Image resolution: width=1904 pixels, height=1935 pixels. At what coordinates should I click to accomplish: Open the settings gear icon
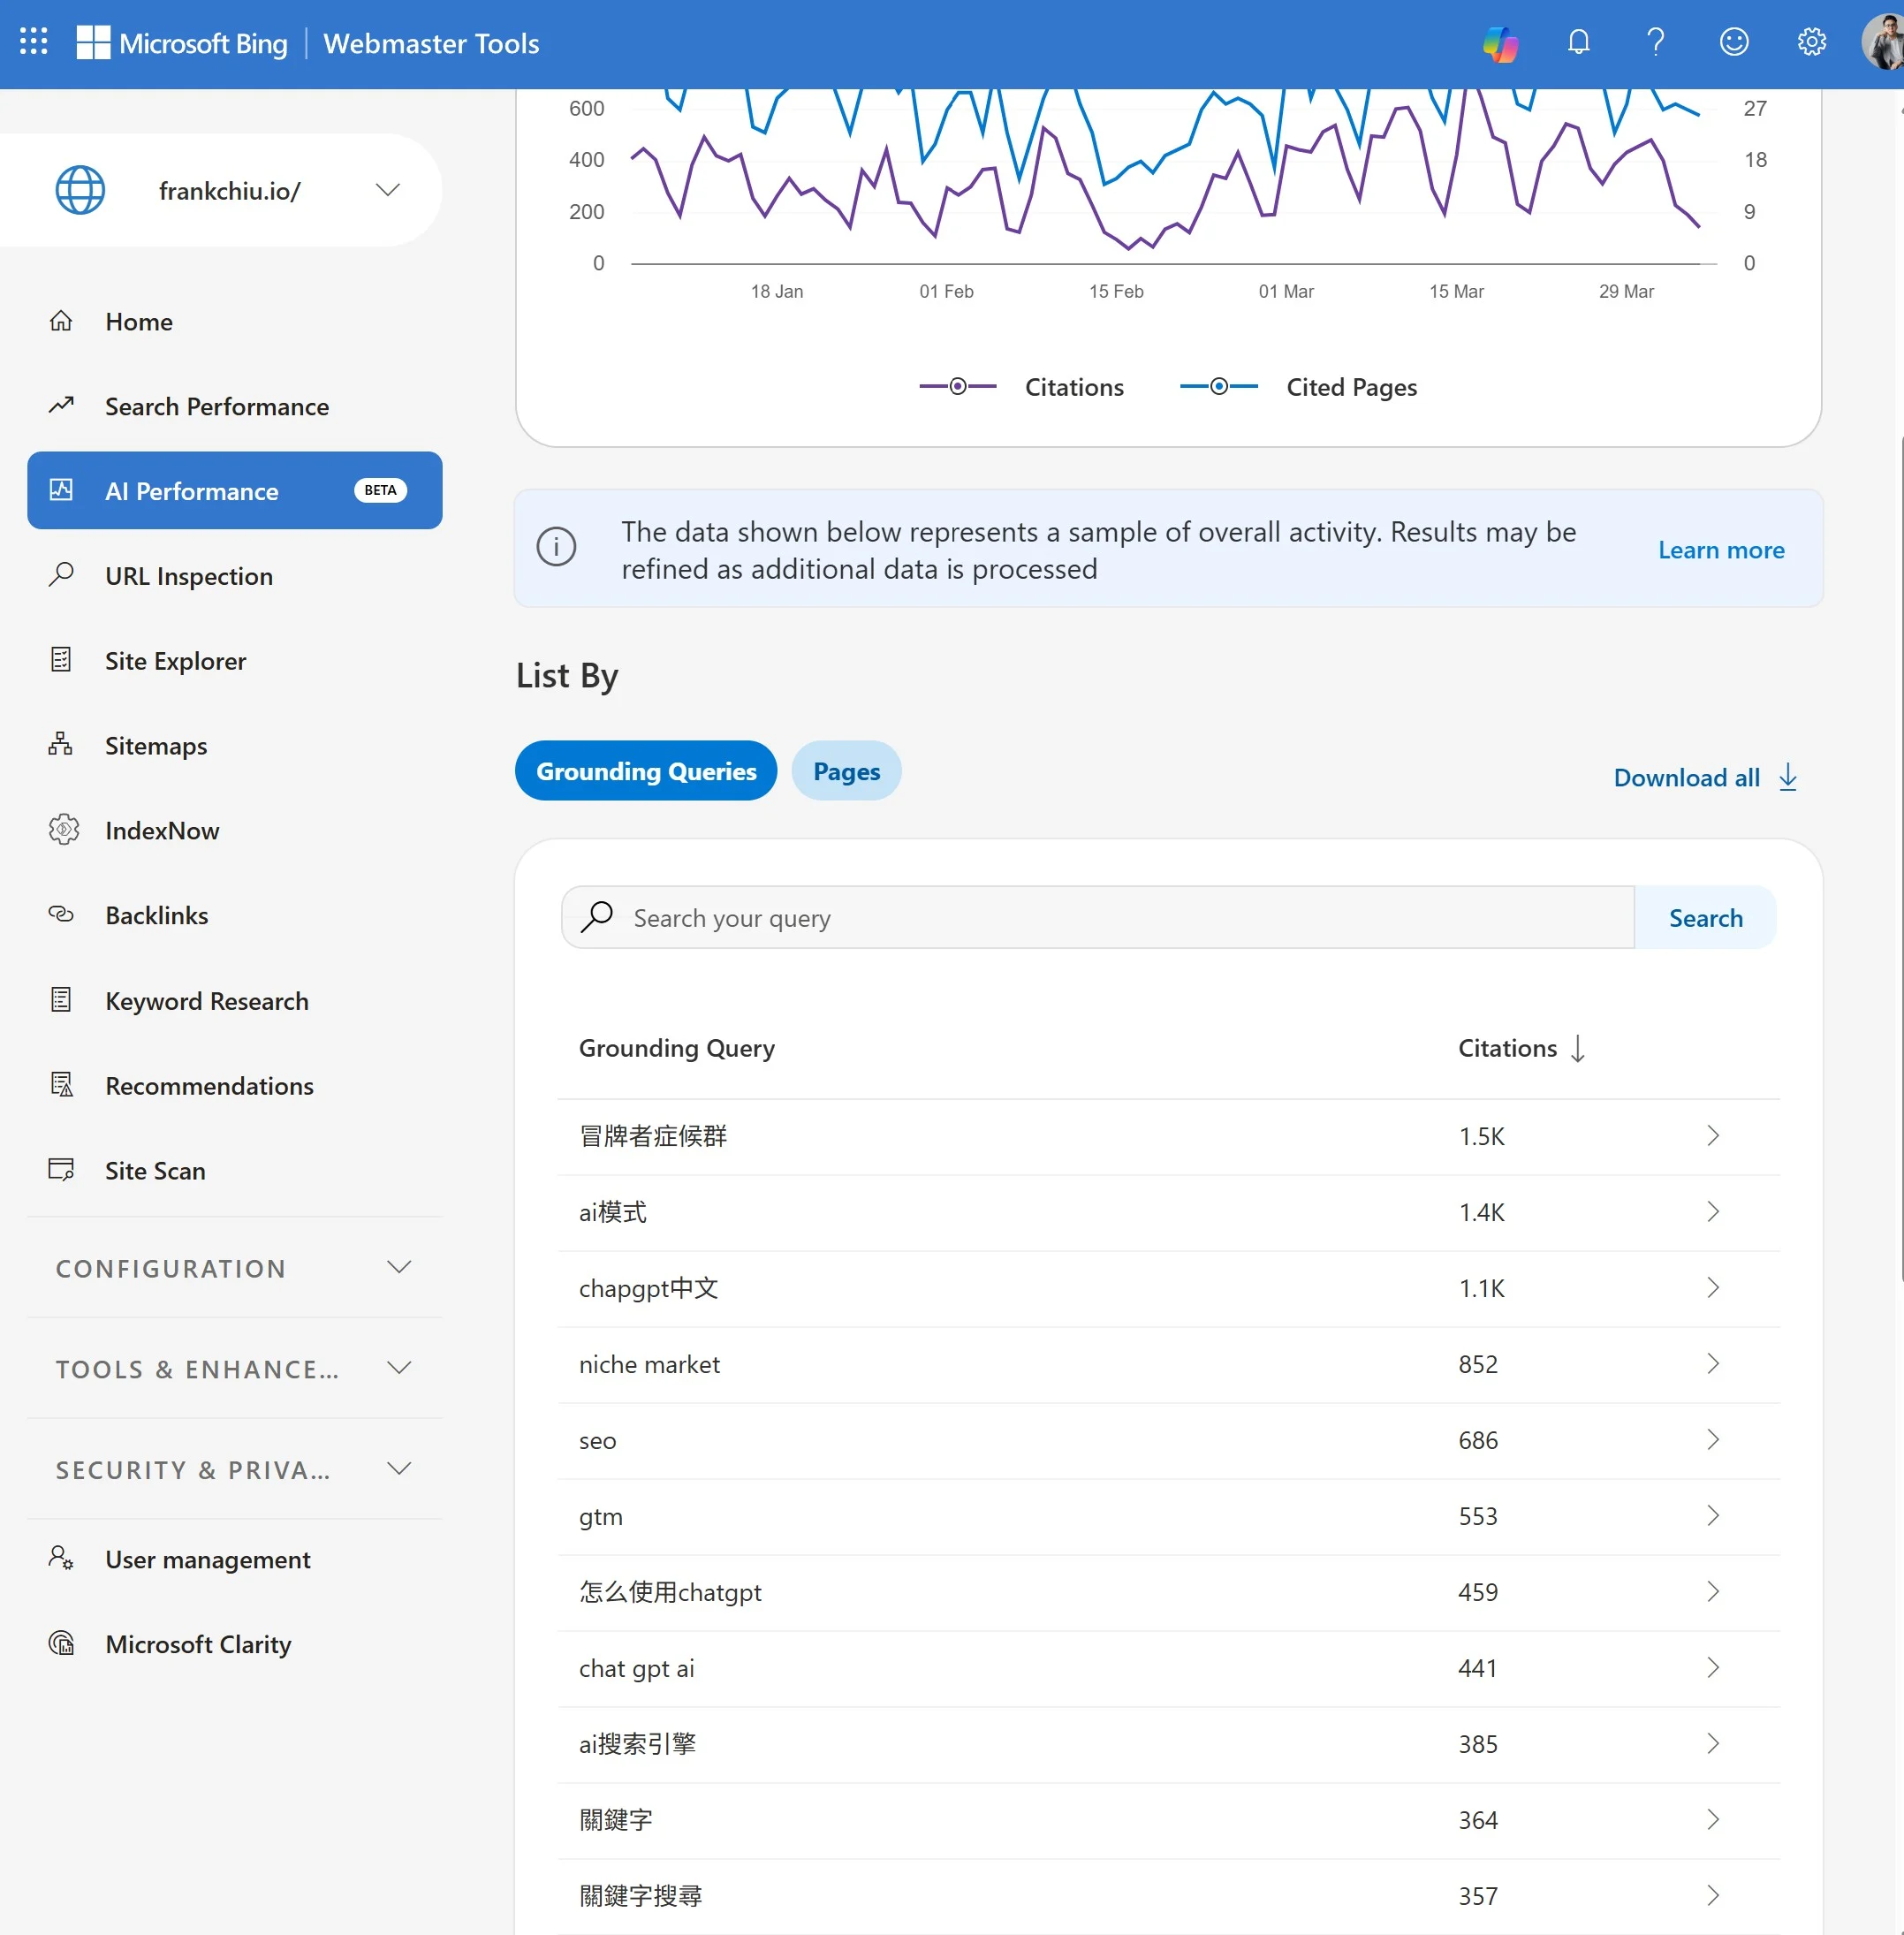click(1811, 42)
